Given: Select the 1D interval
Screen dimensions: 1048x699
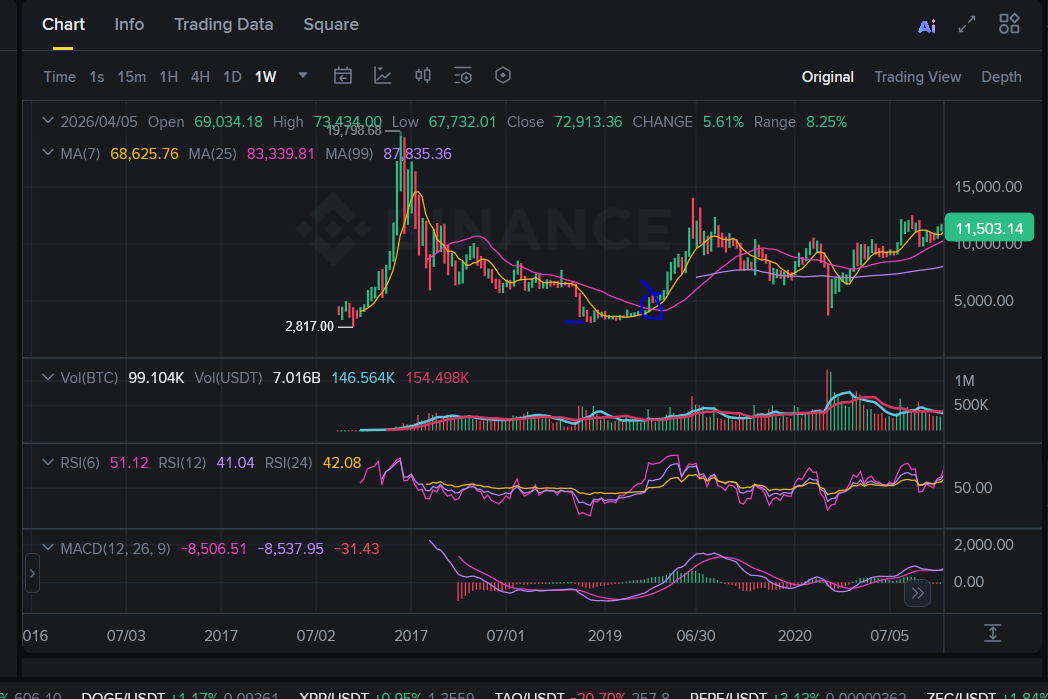Looking at the screenshot, I should (x=232, y=77).
